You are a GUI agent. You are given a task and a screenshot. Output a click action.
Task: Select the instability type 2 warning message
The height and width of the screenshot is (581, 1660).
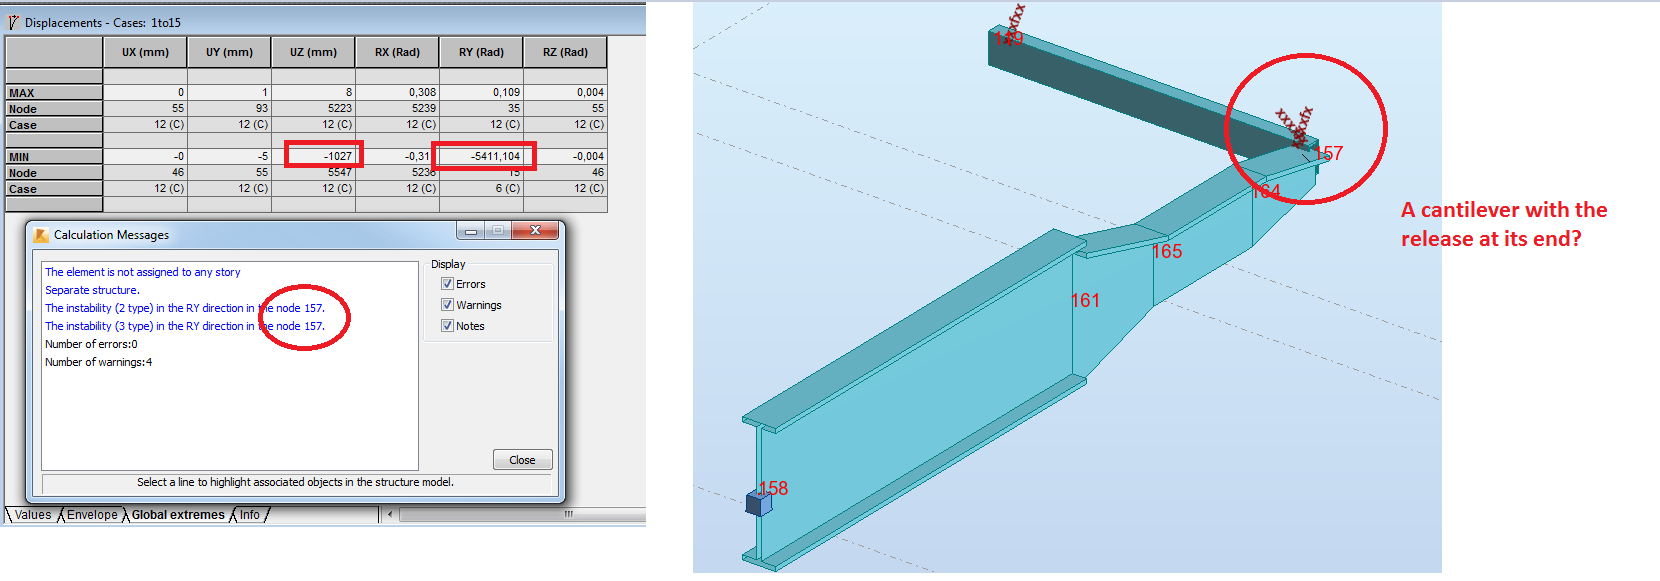tap(185, 308)
